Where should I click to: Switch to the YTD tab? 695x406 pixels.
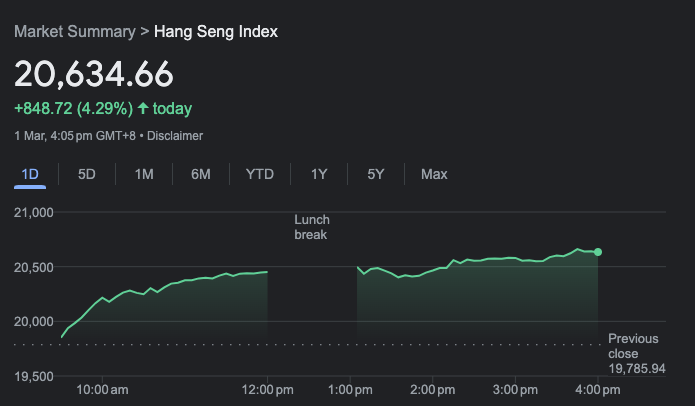point(260,174)
